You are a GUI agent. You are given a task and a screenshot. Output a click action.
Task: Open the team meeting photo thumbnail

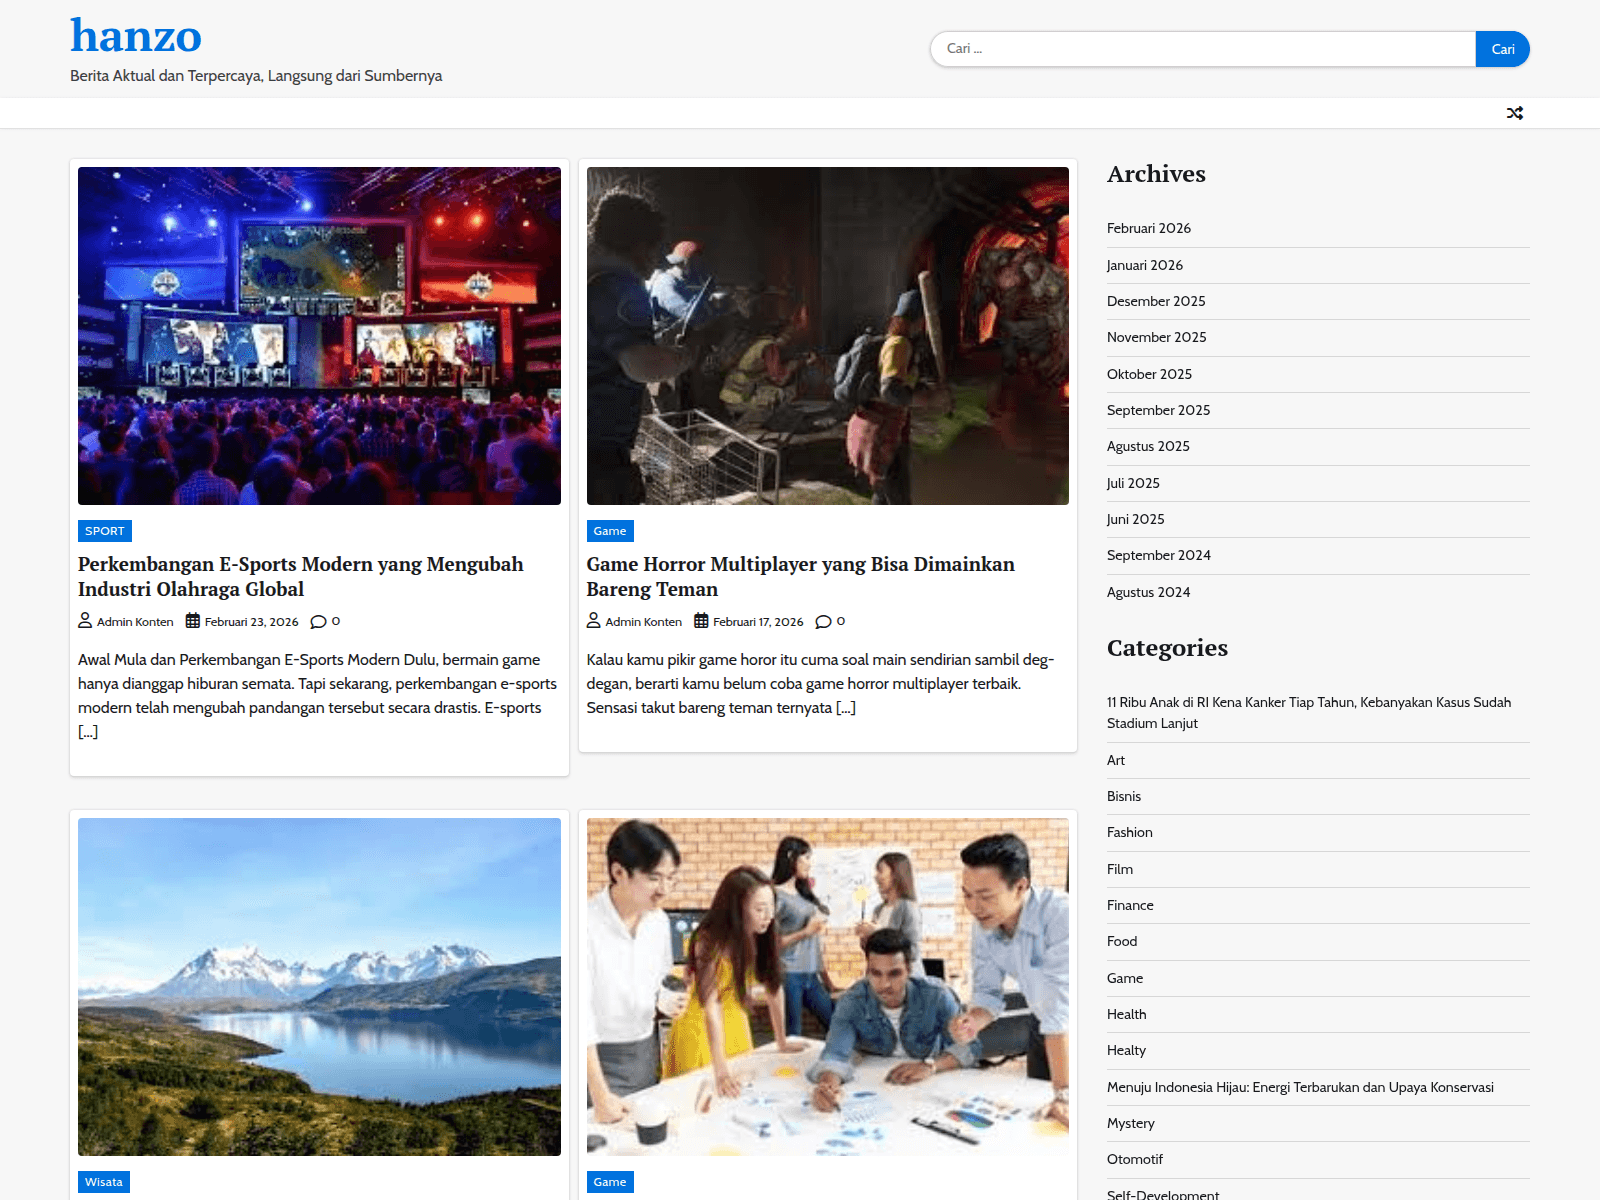click(828, 987)
